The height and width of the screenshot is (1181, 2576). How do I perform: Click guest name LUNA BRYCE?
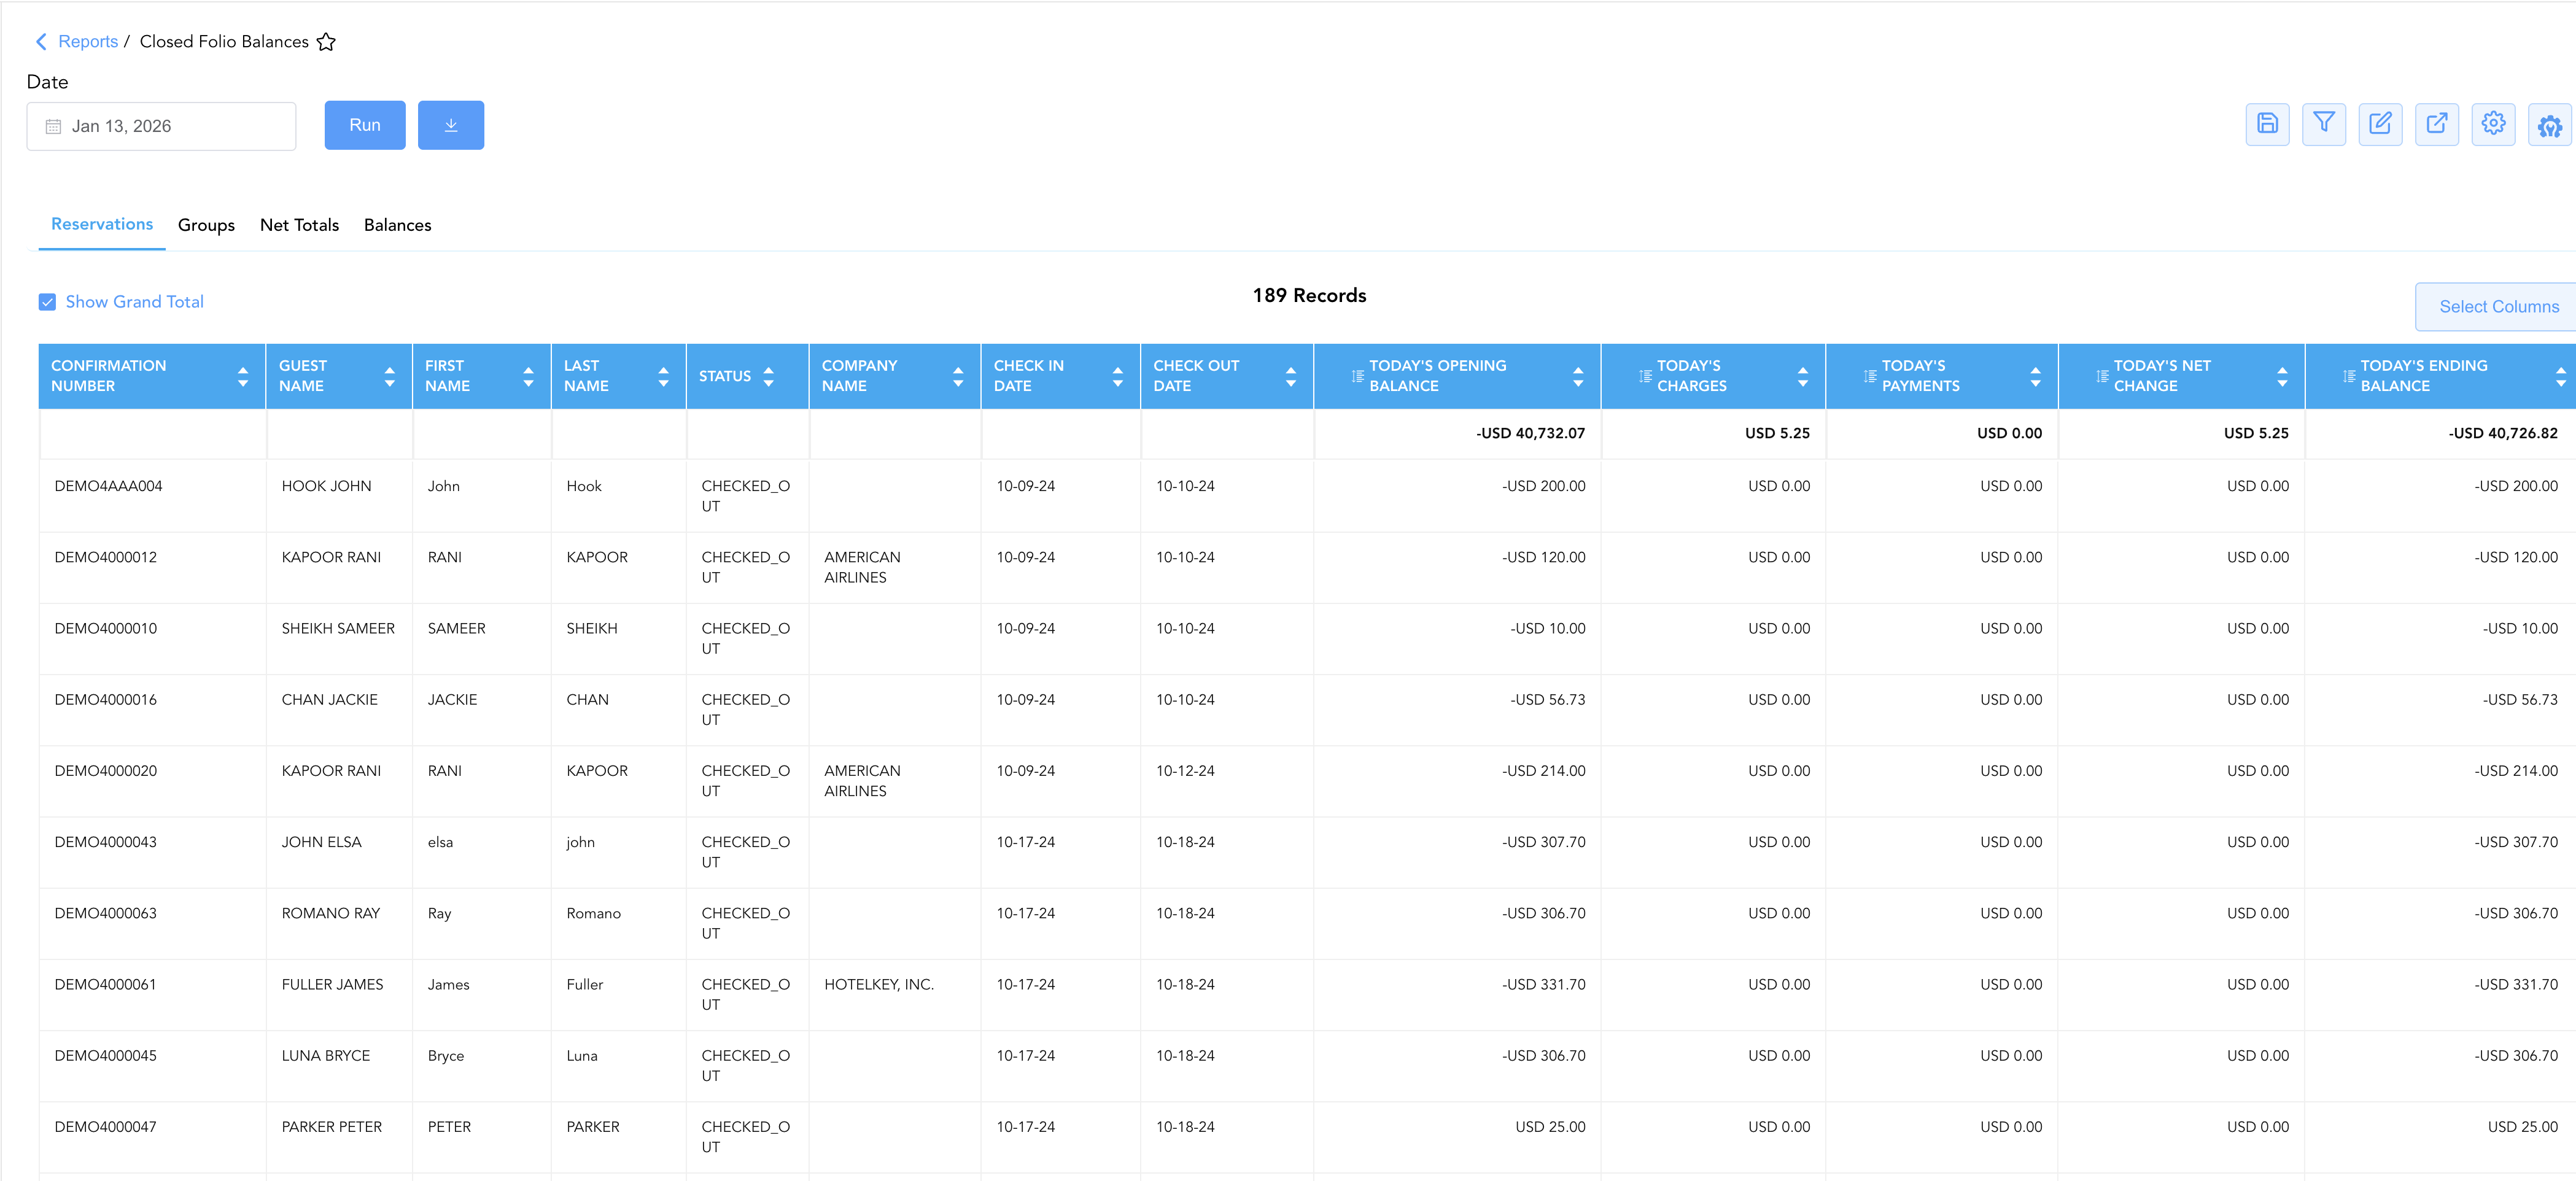pyautogui.click(x=325, y=1056)
